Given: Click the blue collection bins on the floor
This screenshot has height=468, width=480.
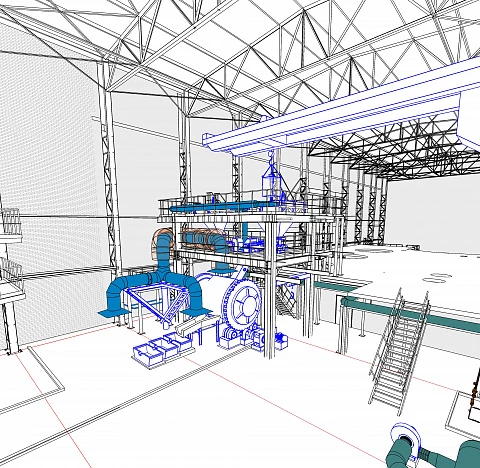Looking at the screenshot, I should click(162, 349).
